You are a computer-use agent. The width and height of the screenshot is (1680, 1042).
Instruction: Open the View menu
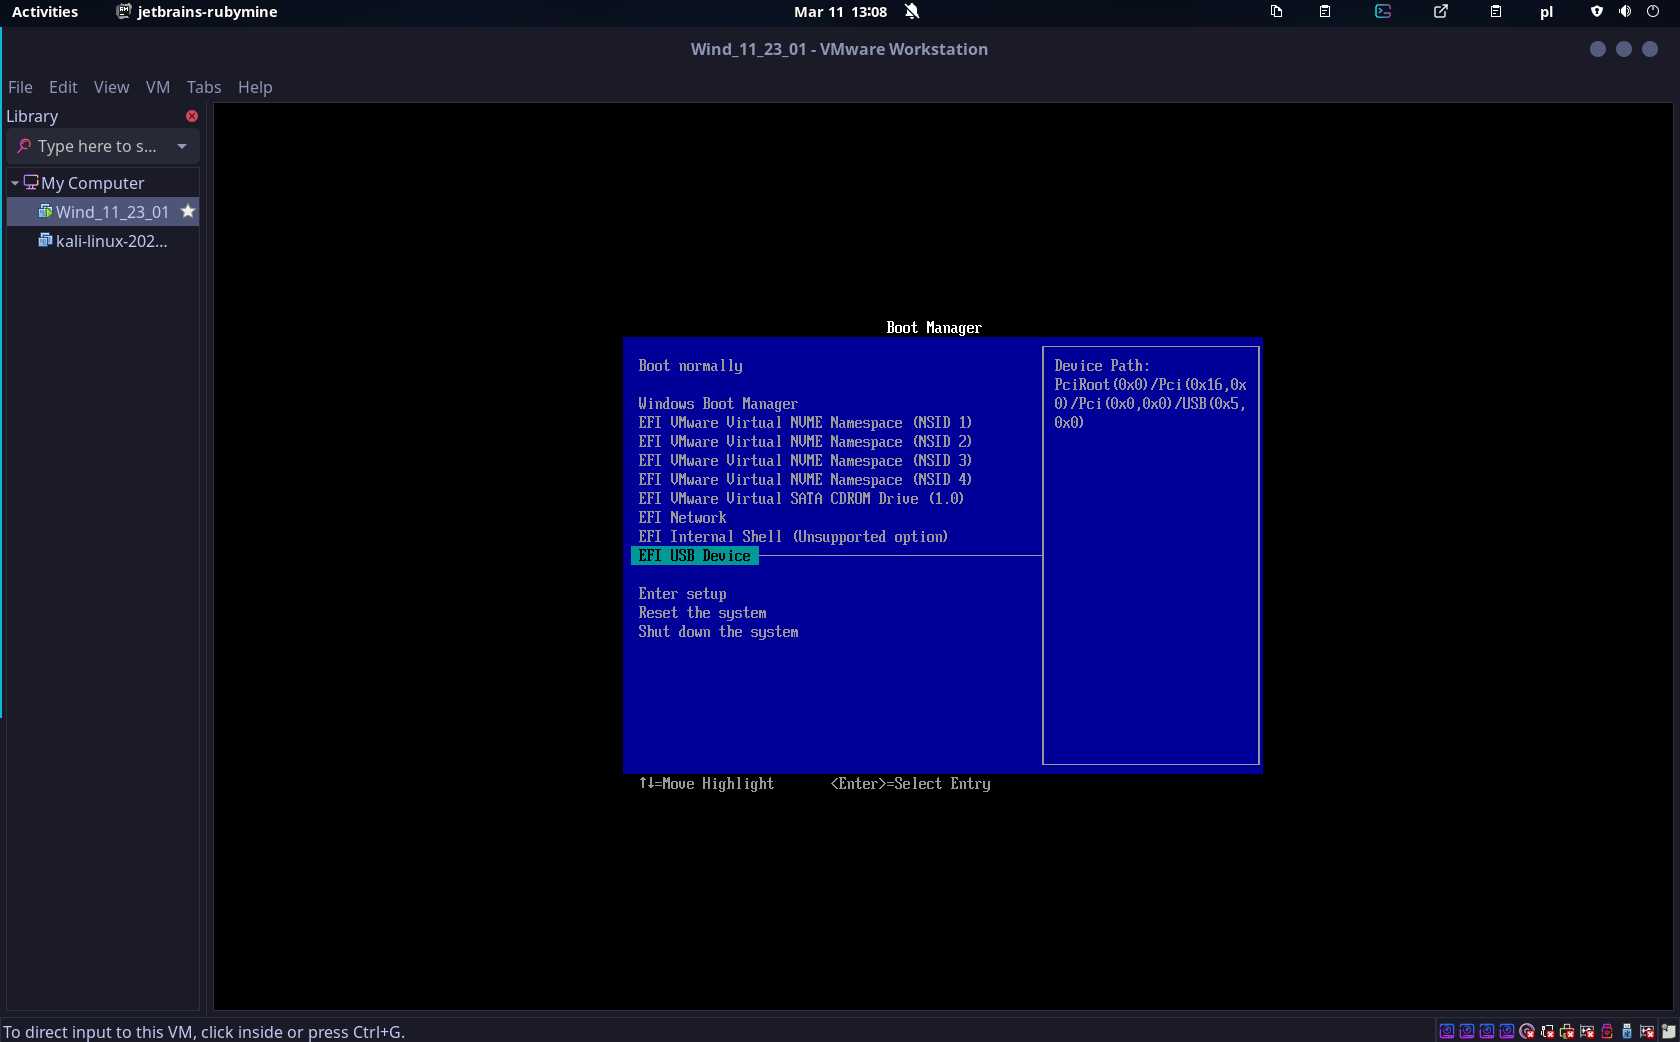click(x=111, y=87)
